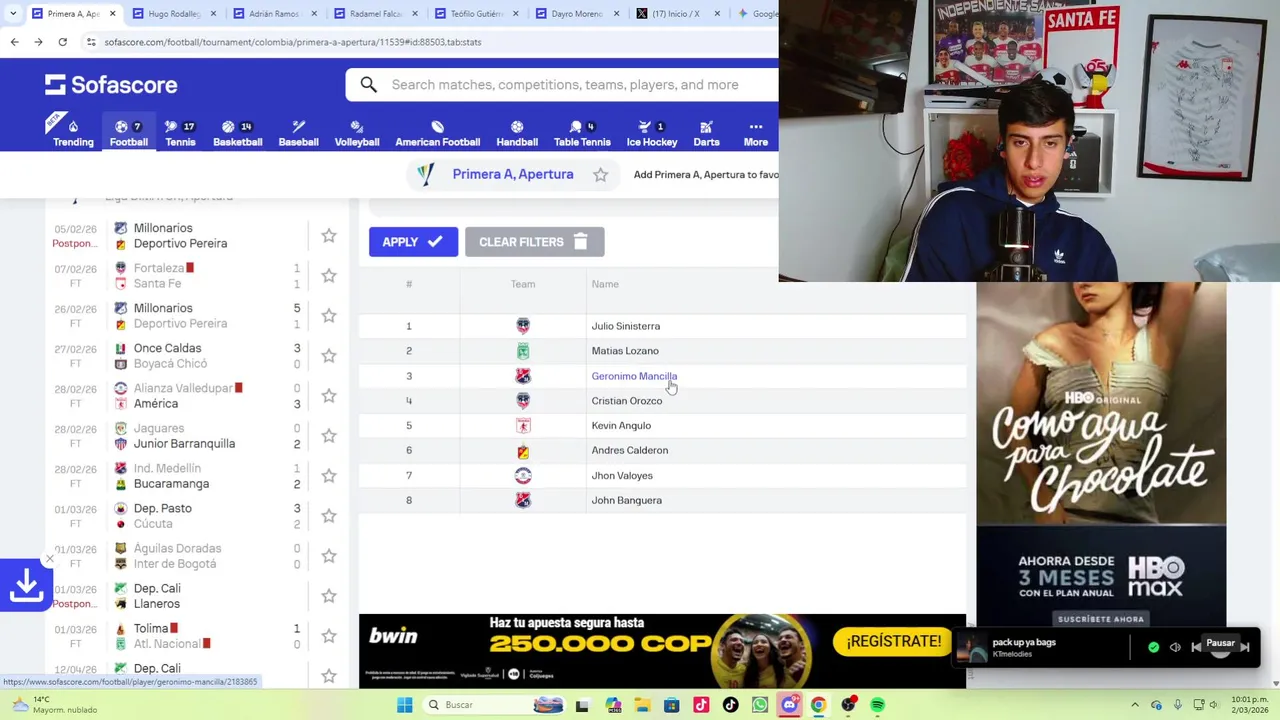Click the team crest beside Julio Sinisterra
1280x720 pixels.
[x=523, y=326]
